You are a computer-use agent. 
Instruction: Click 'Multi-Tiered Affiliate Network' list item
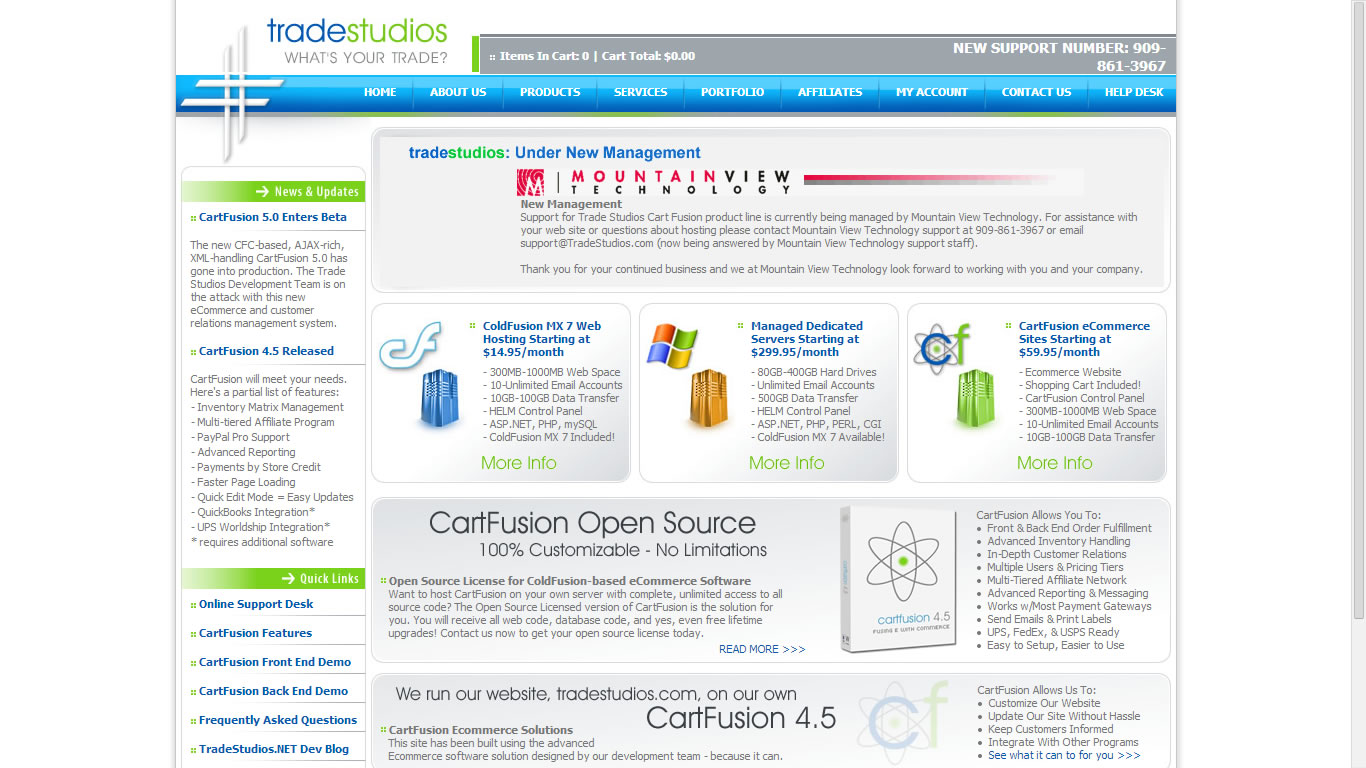pos(1057,580)
